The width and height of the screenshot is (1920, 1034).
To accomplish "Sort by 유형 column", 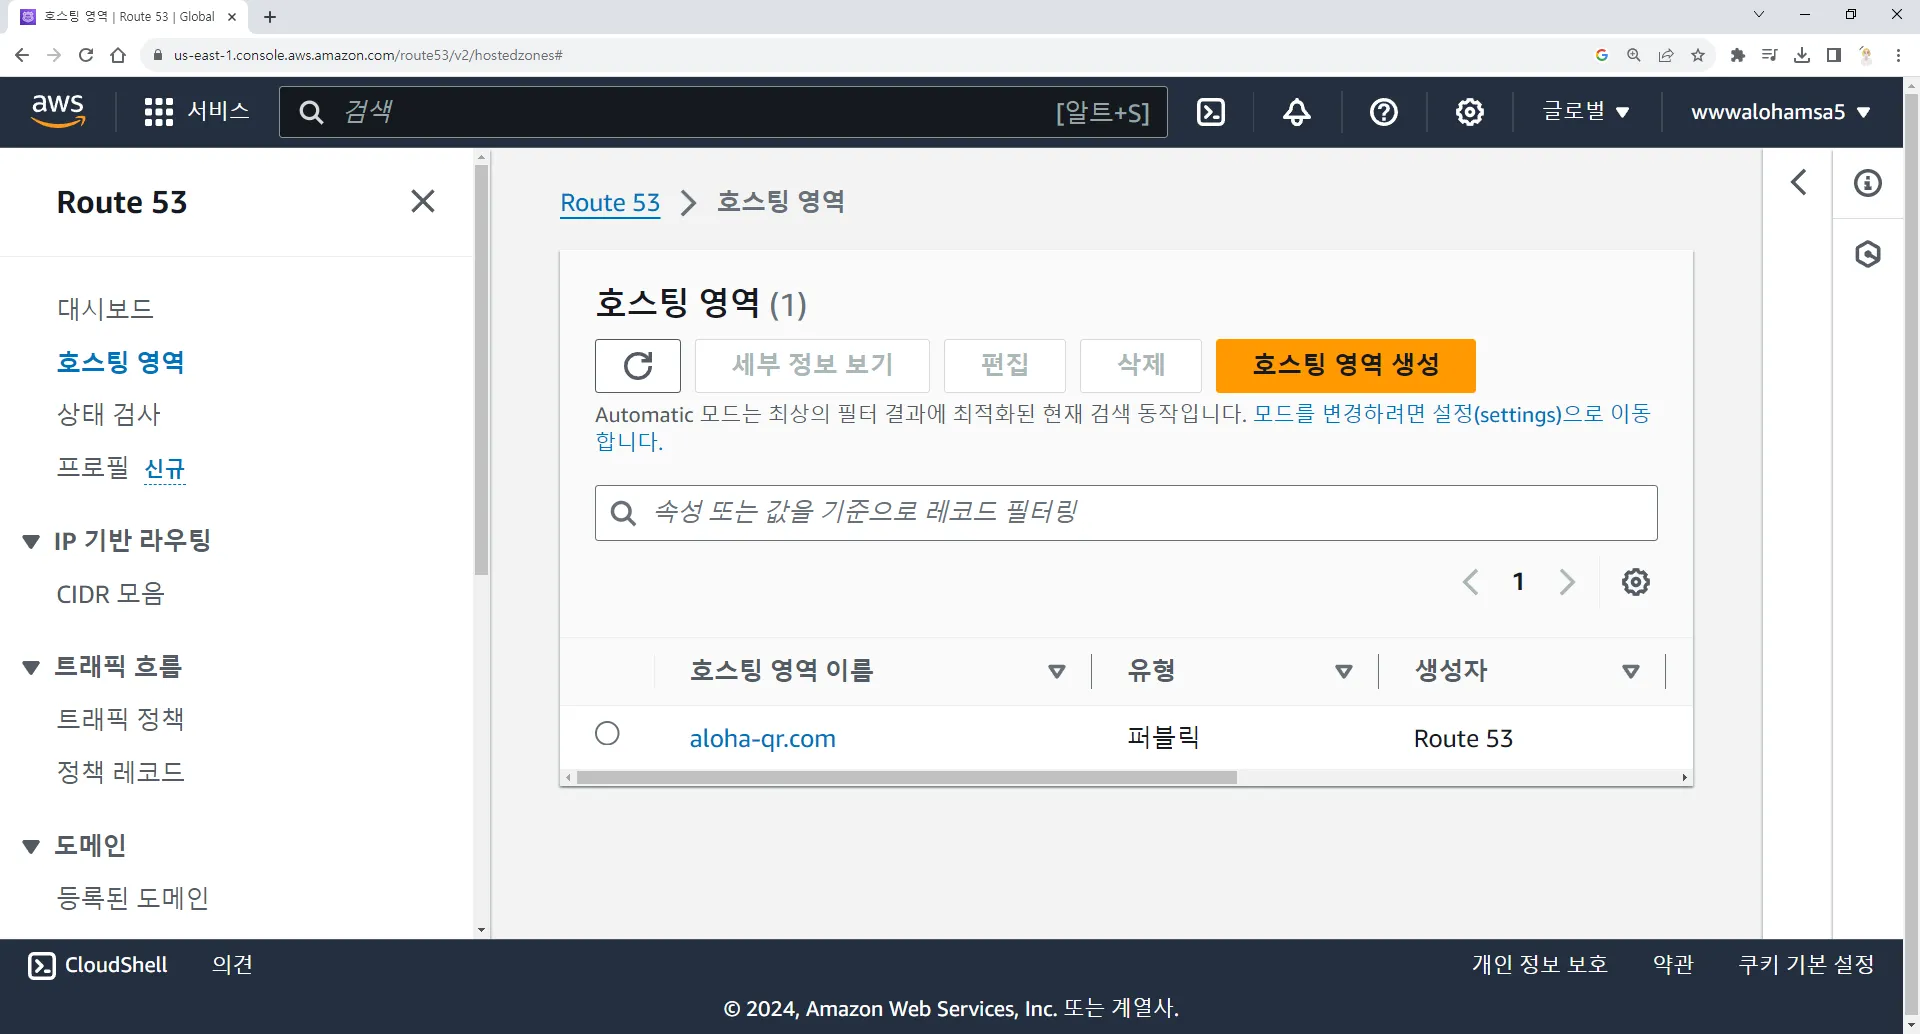I will click(x=1344, y=672).
